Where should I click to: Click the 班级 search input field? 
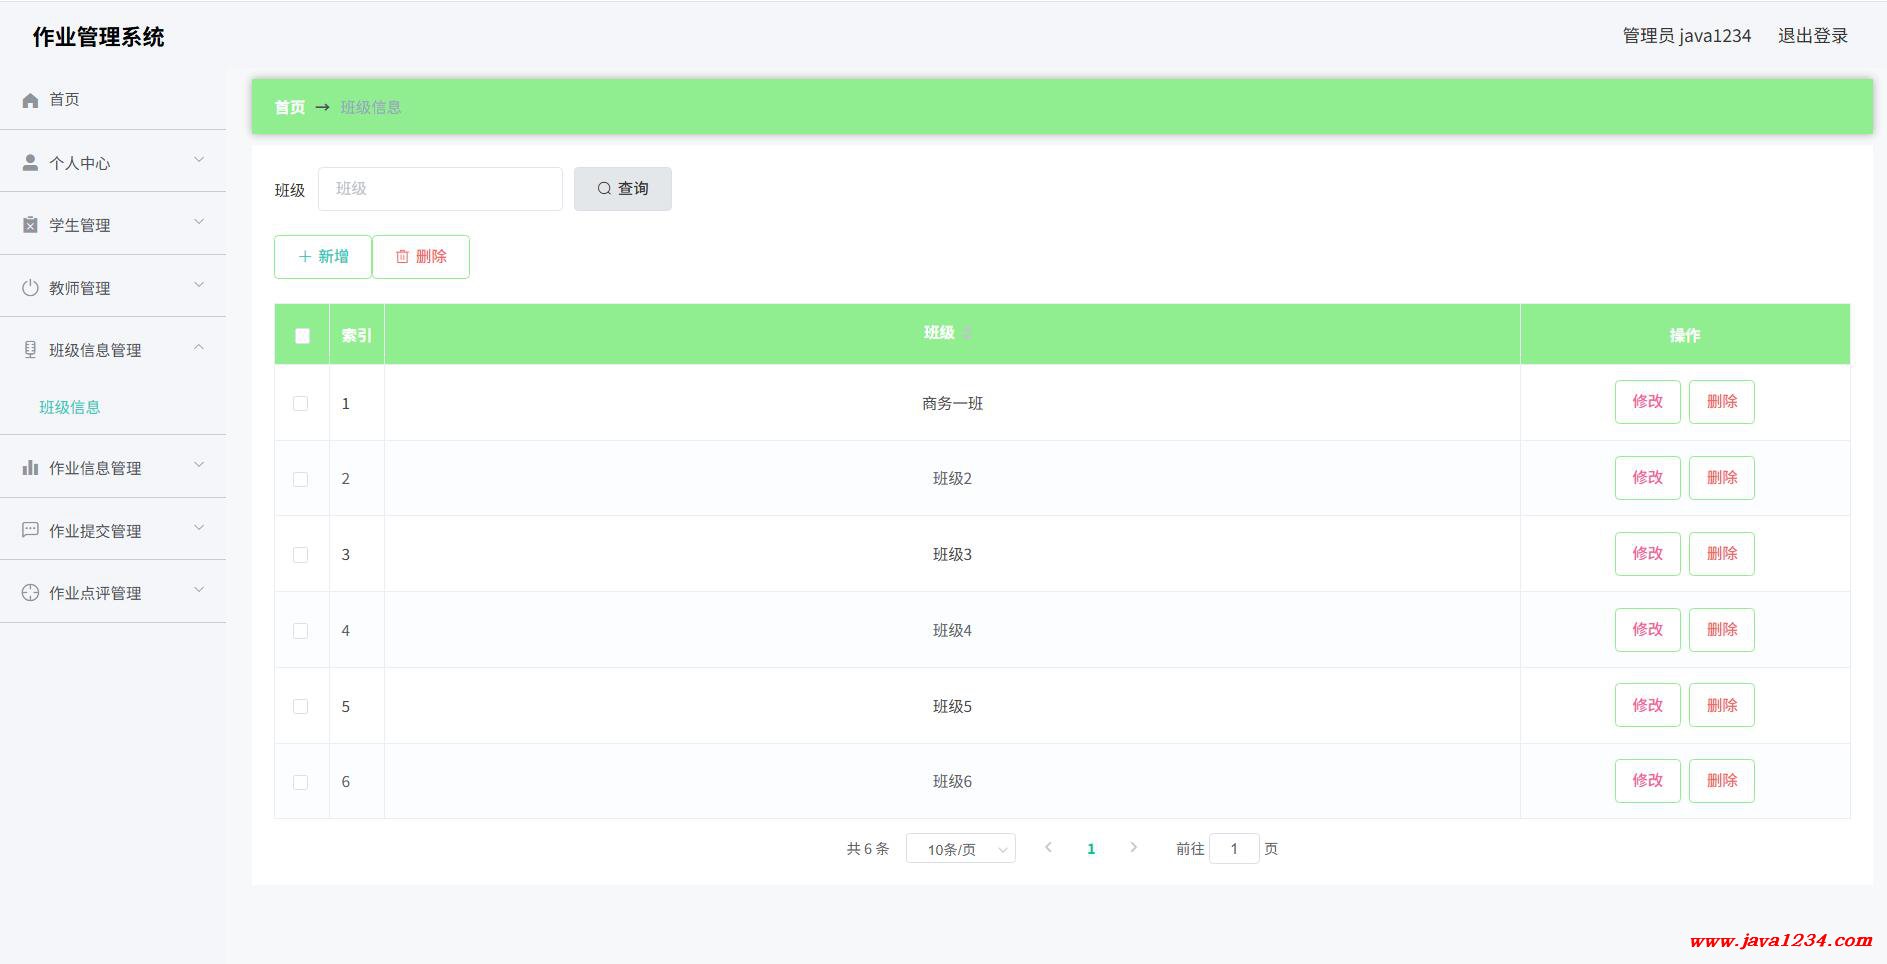point(440,189)
